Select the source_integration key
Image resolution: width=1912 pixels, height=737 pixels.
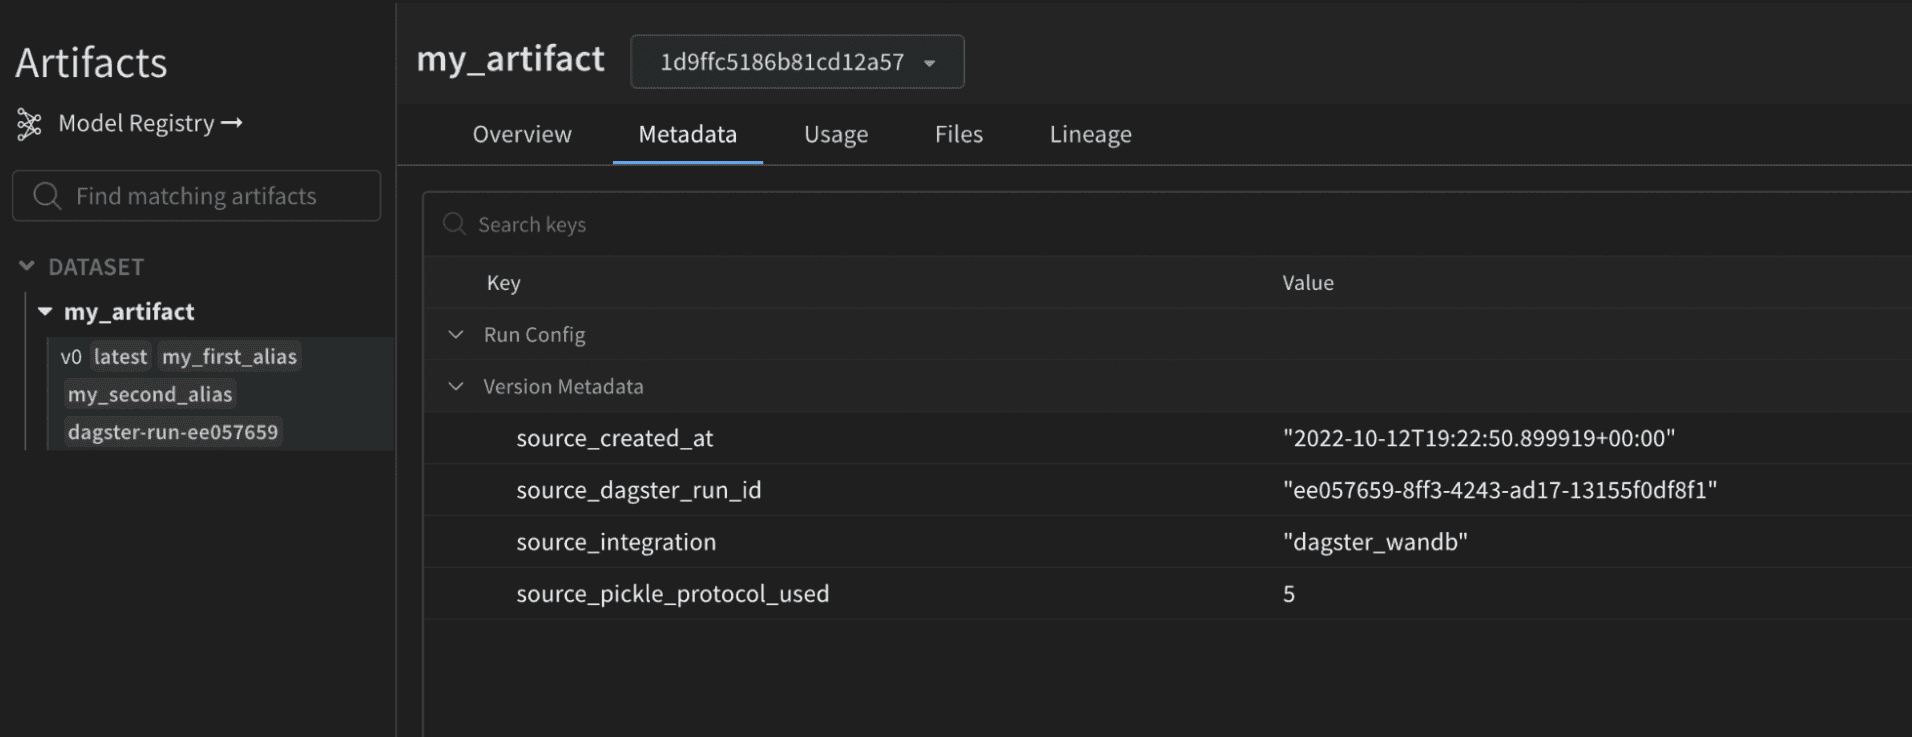[616, 542]
